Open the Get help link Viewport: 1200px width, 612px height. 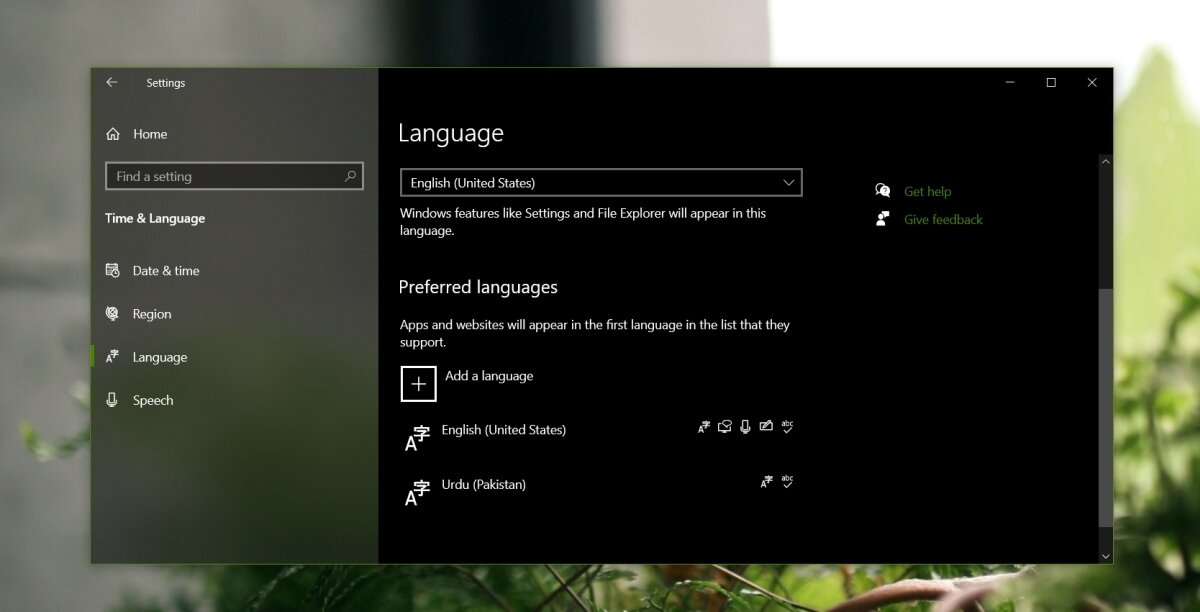click(927, 190)
